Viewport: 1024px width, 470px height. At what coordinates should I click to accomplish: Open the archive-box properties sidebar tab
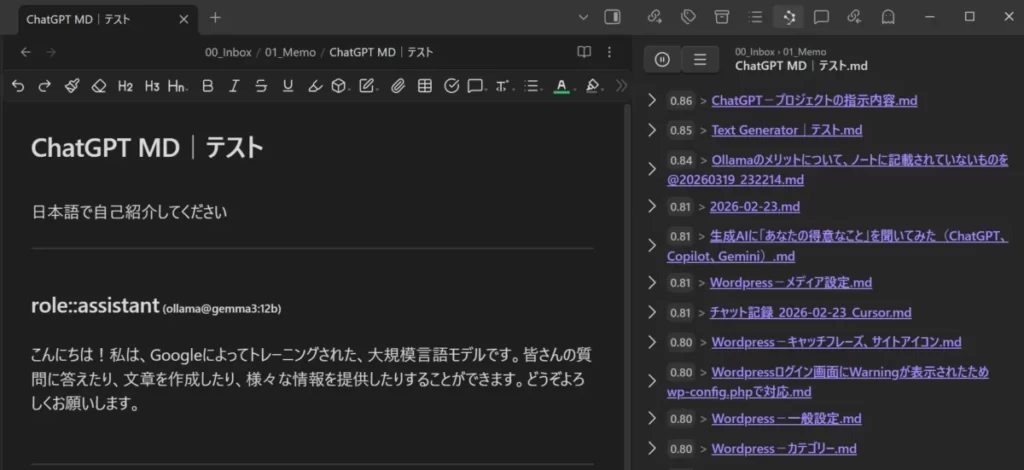pos(722,17)
